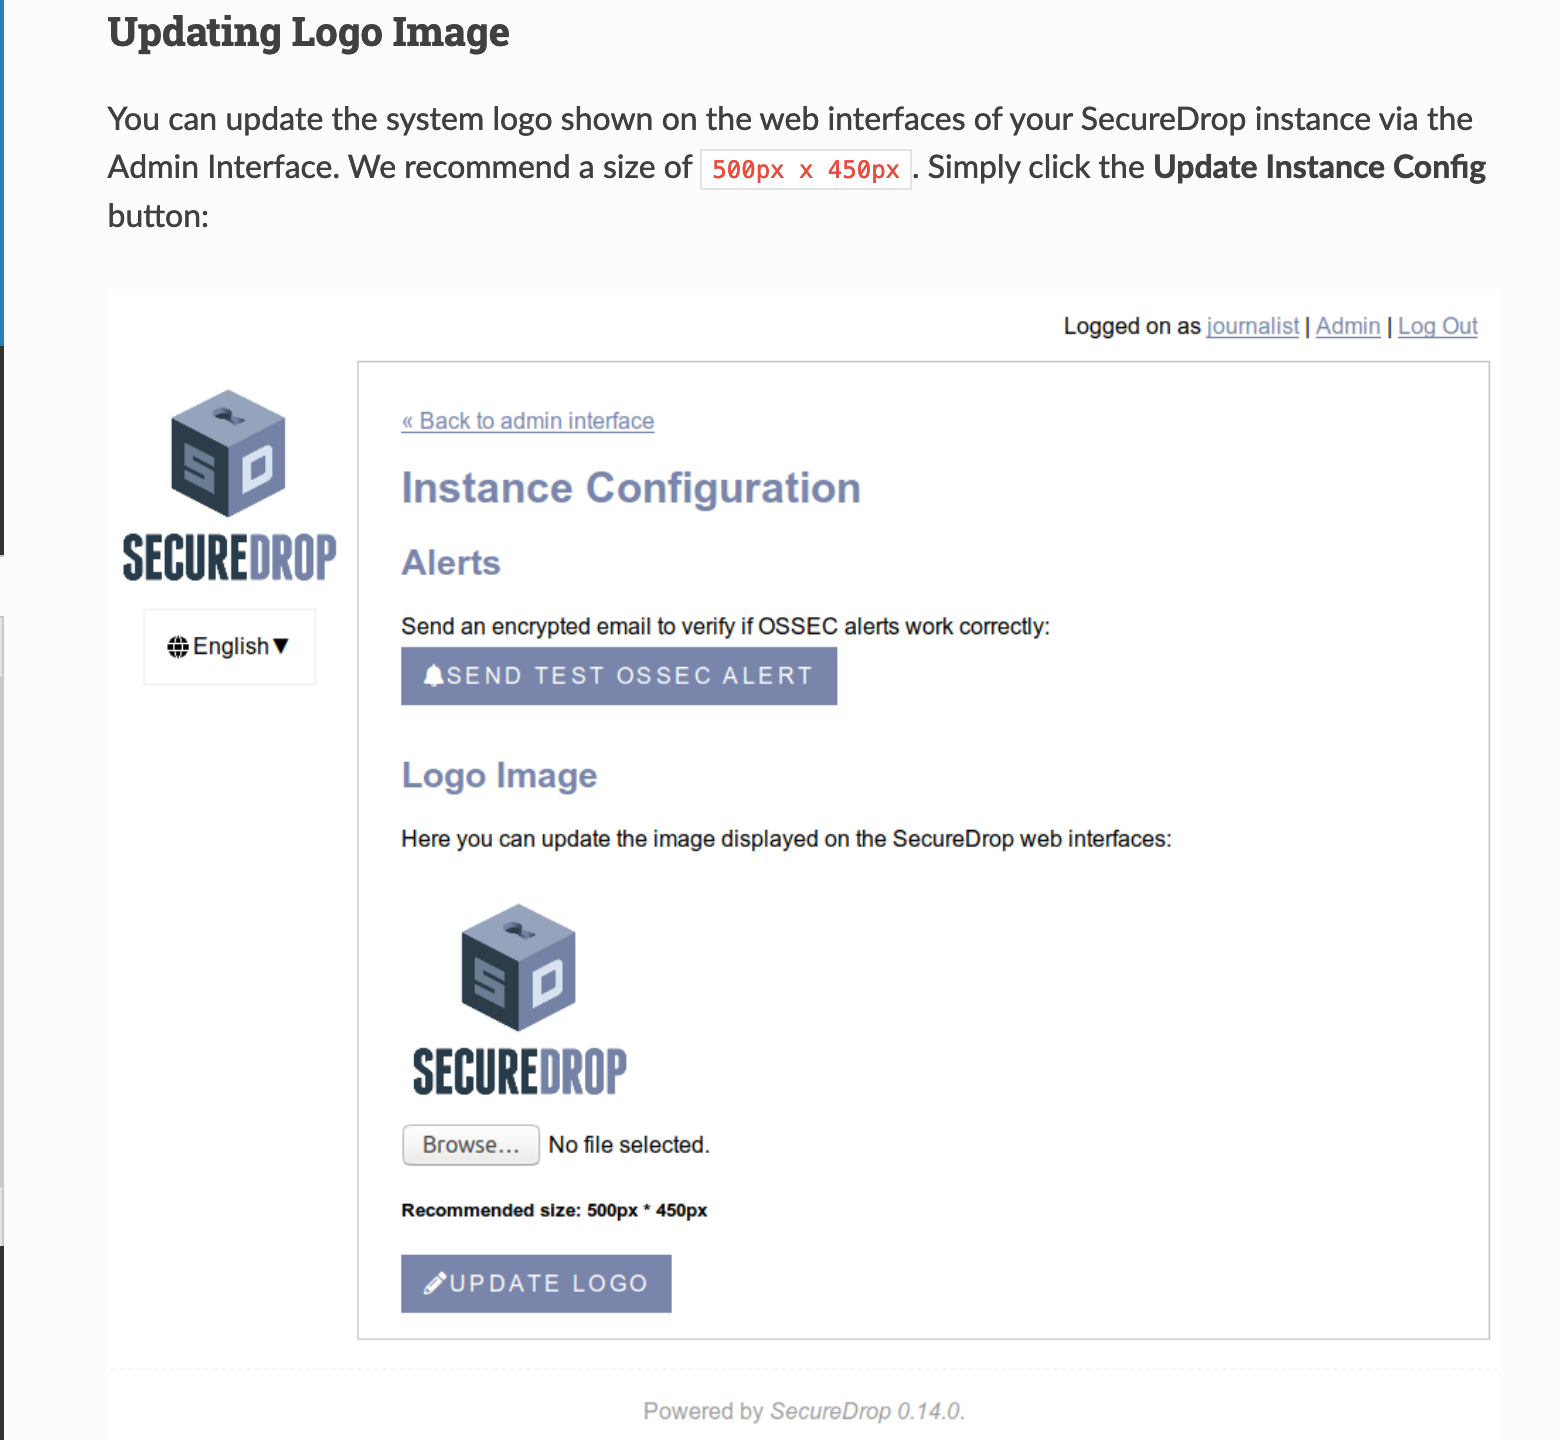1560x1440 pixels.
Task: Click the Instance Configuration heading
Action: pos(631,488)
